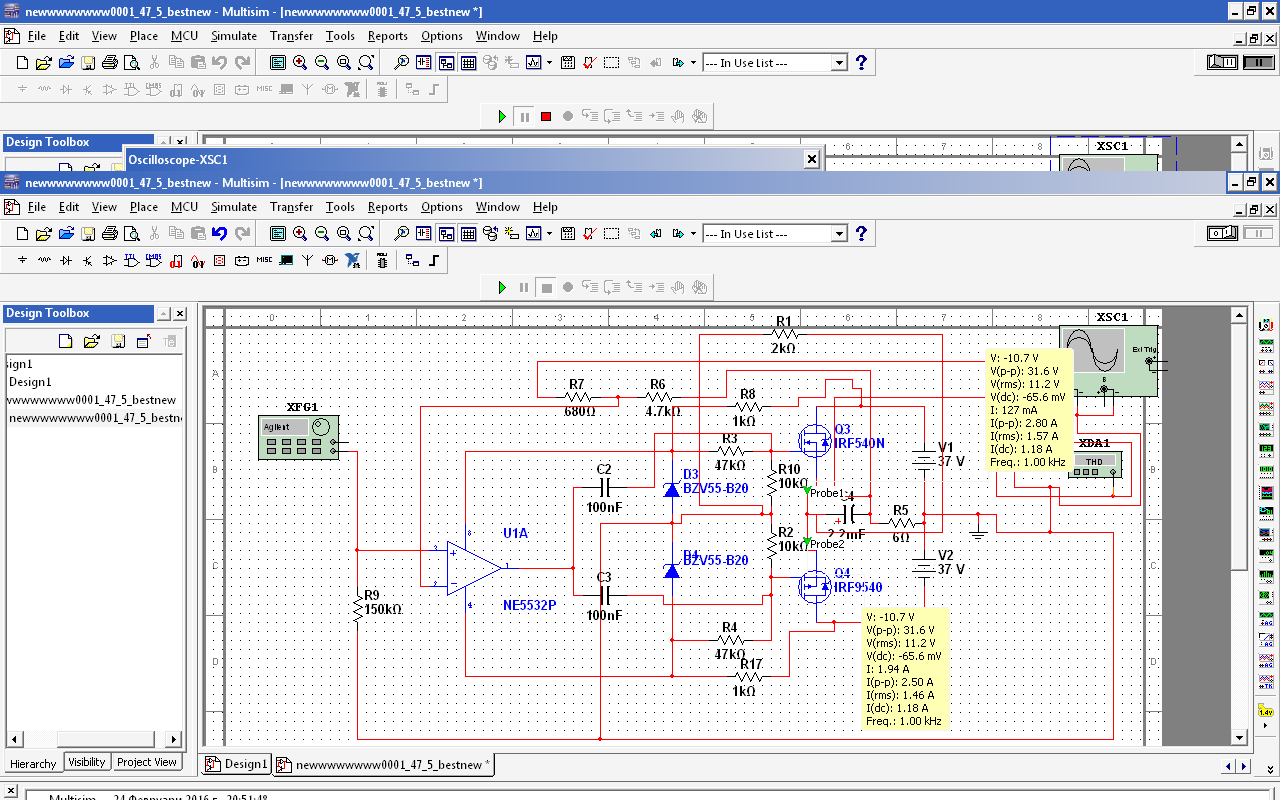Stop simulation with red square in back window
The height and width of the screenshot is (800, 1280).
[546, 117]
